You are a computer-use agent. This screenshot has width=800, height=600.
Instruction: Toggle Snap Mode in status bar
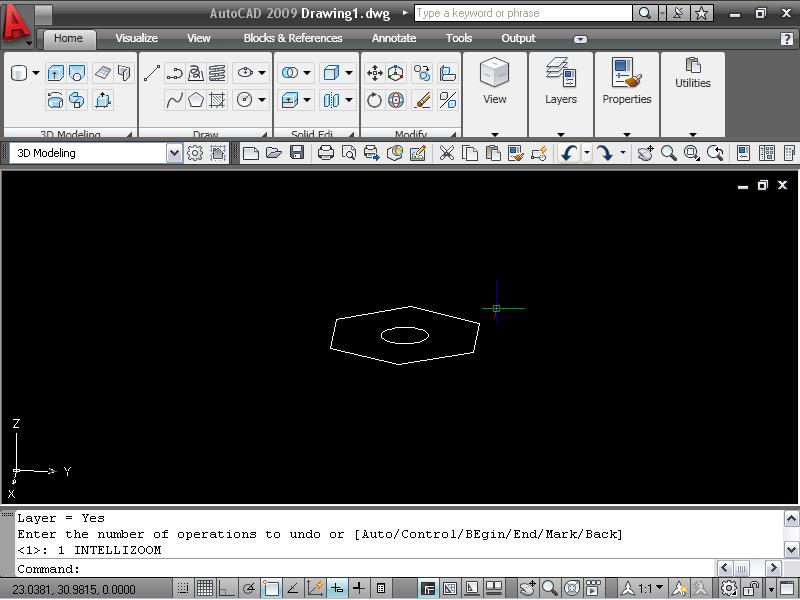[x=183, y=589]
